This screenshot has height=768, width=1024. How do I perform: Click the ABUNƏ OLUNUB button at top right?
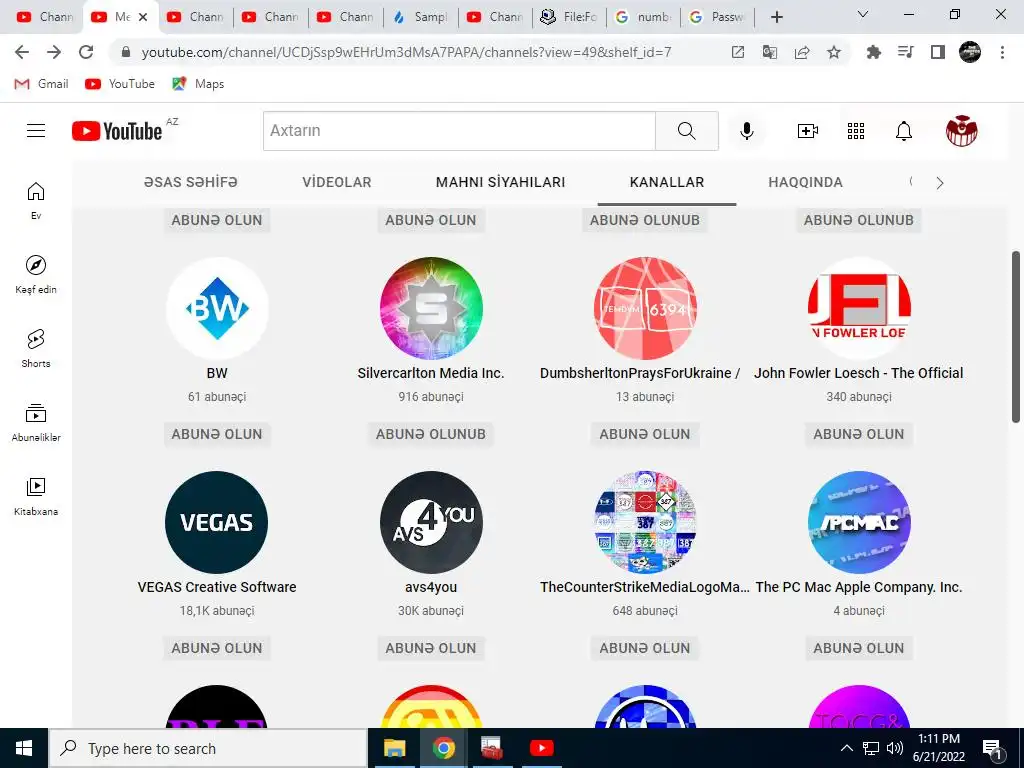click(858, 220)
